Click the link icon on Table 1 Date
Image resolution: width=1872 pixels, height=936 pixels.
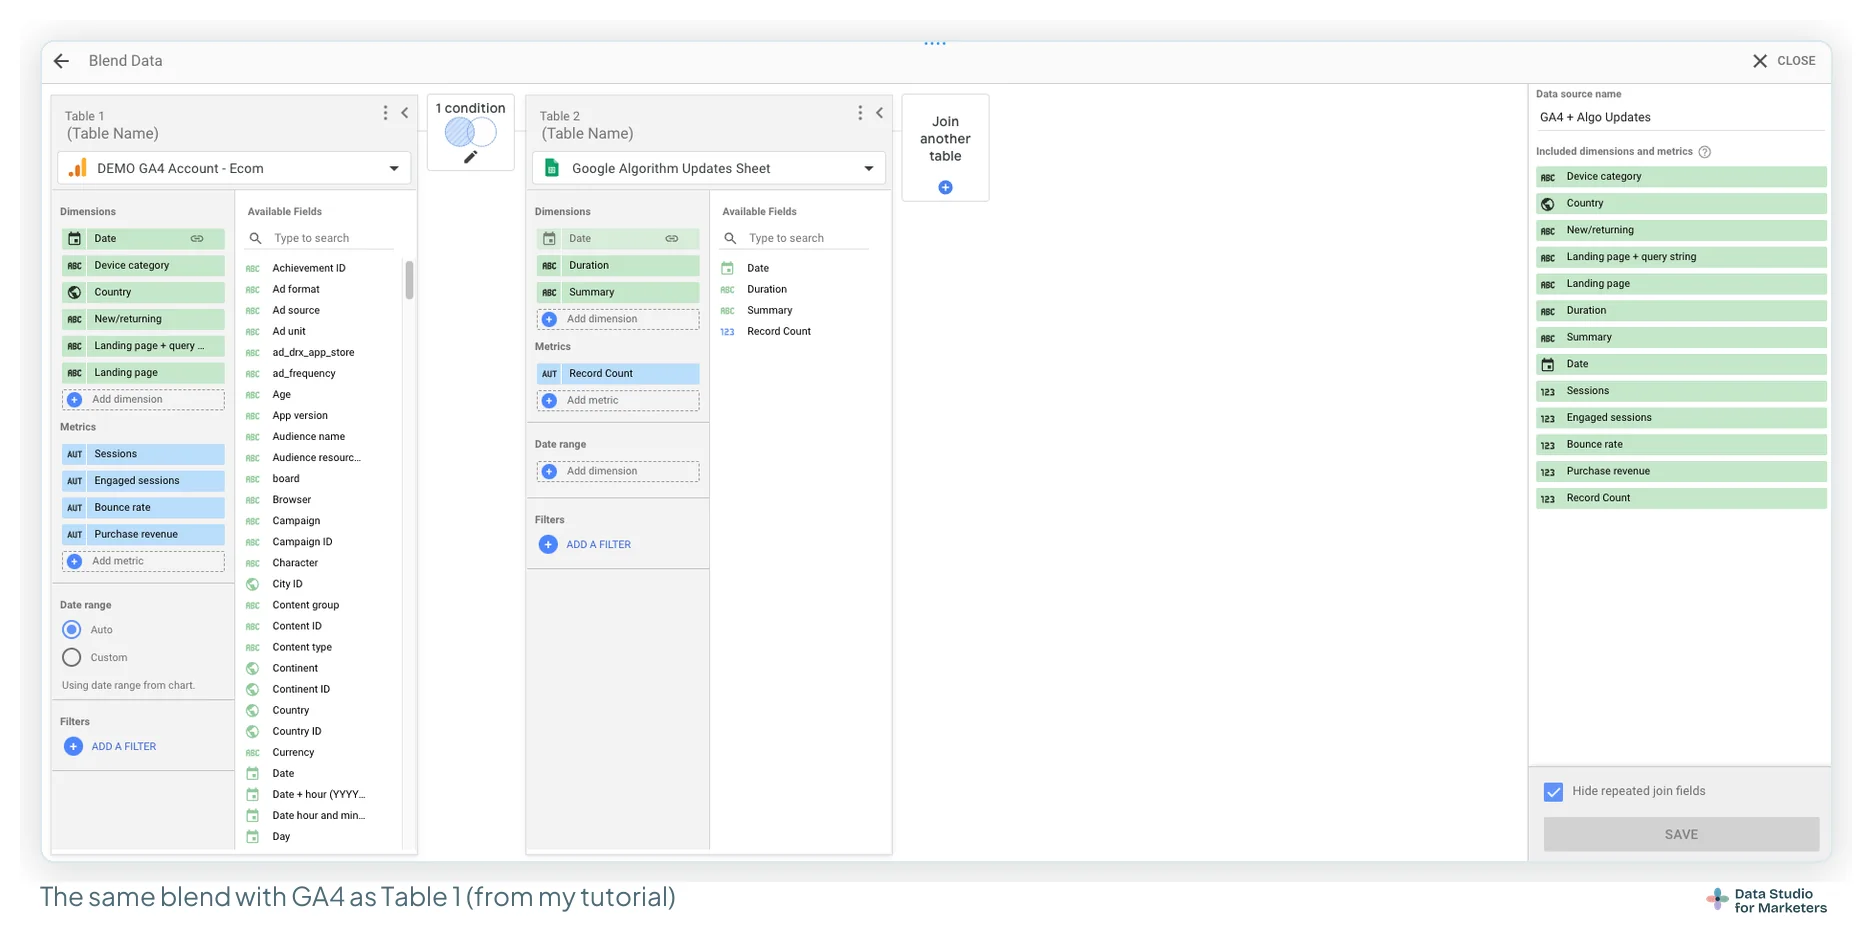click(197, 239)
